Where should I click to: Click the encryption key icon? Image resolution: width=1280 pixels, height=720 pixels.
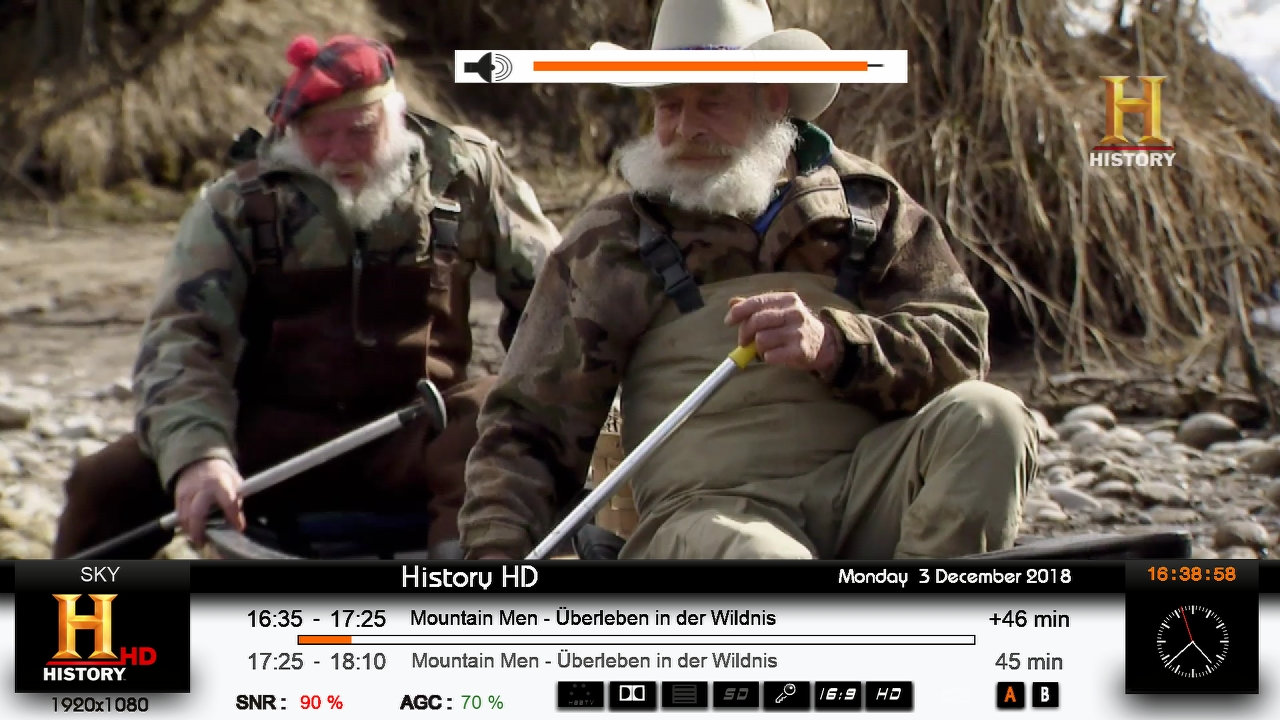click(786, 695)
